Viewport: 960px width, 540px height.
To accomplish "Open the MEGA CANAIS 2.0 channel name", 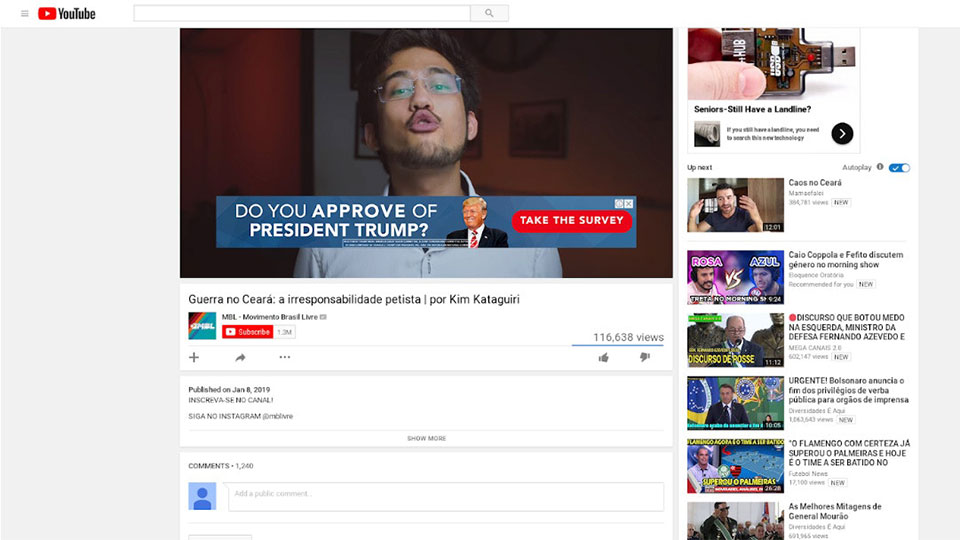I will [815, 348].
